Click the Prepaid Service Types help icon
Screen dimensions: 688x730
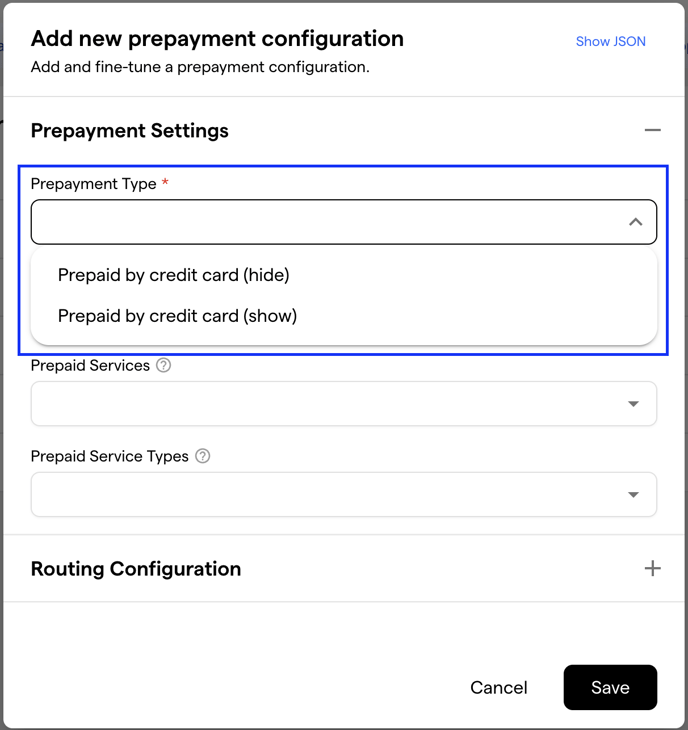202,456
